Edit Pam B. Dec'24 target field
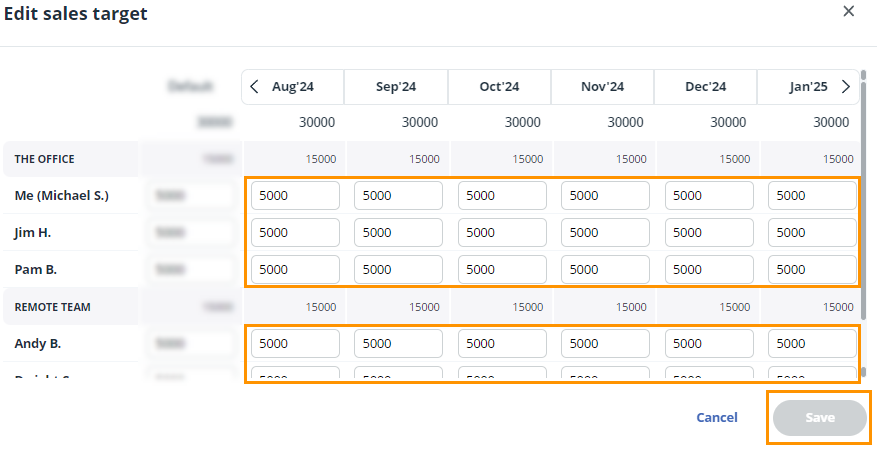 coord(709,270)
